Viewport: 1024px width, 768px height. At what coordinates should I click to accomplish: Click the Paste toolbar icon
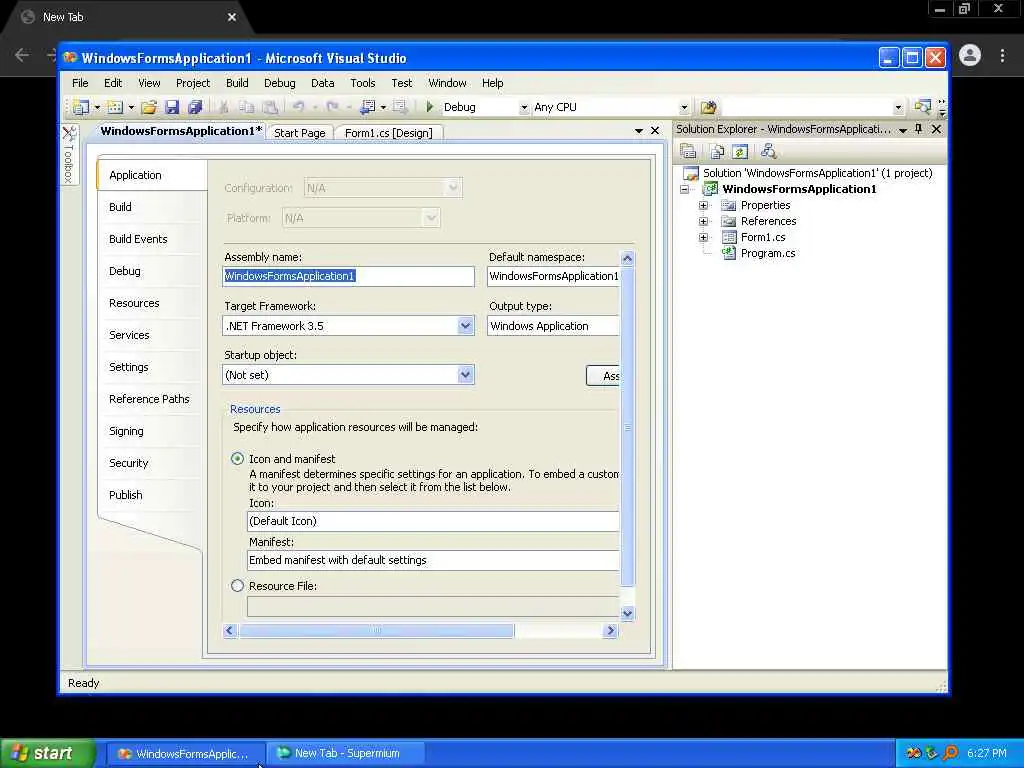pyautogui.click(x=269, y=107)
